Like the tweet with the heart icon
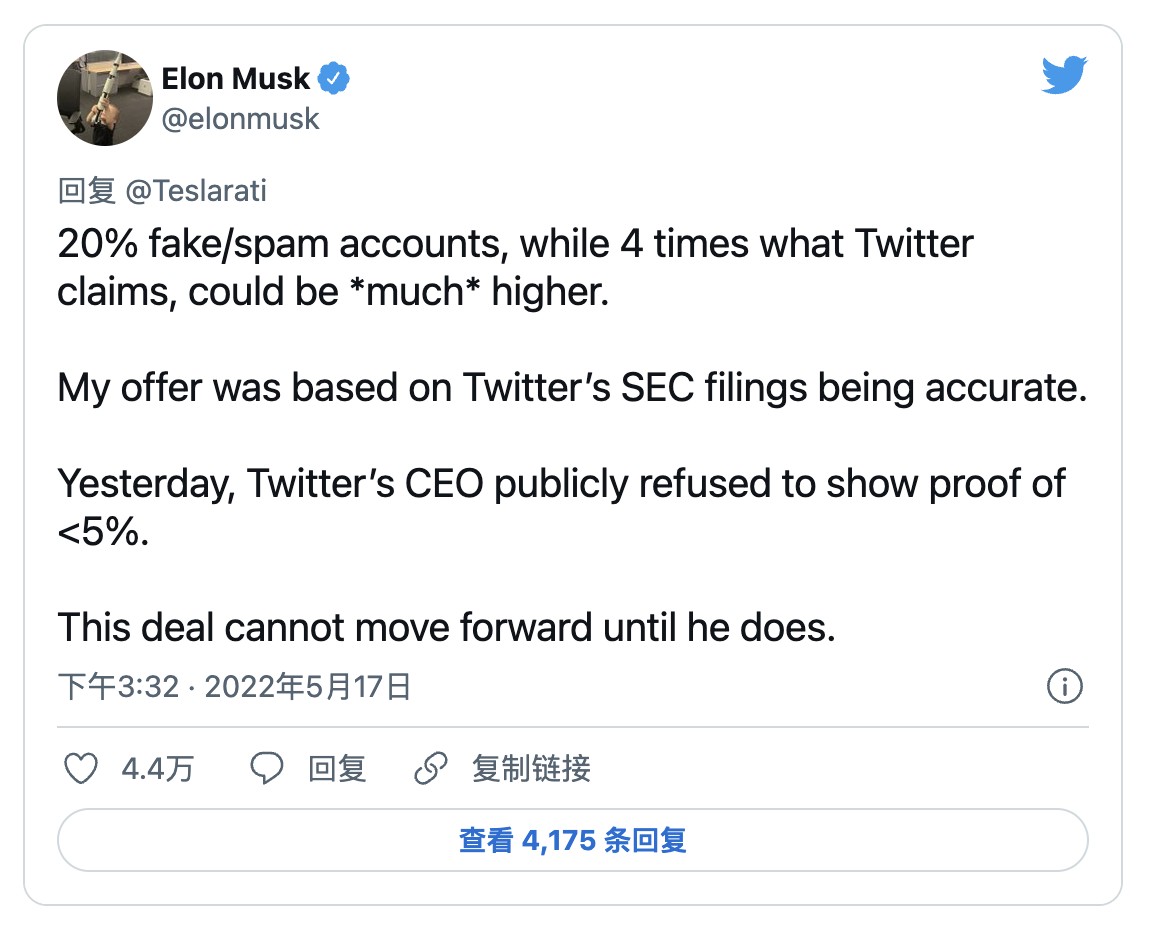 (81, 768)
